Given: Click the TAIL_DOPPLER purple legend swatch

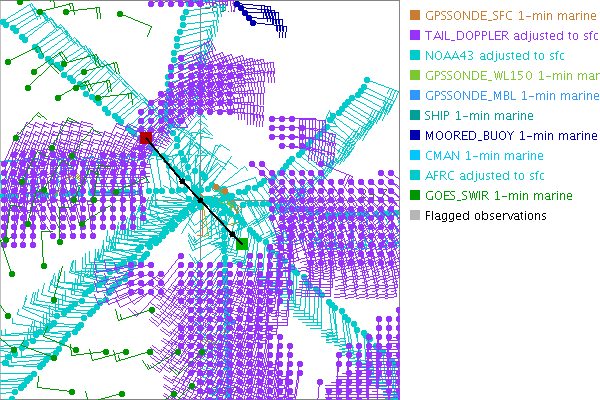Looking at the screenshot, I should pos(415,36).
